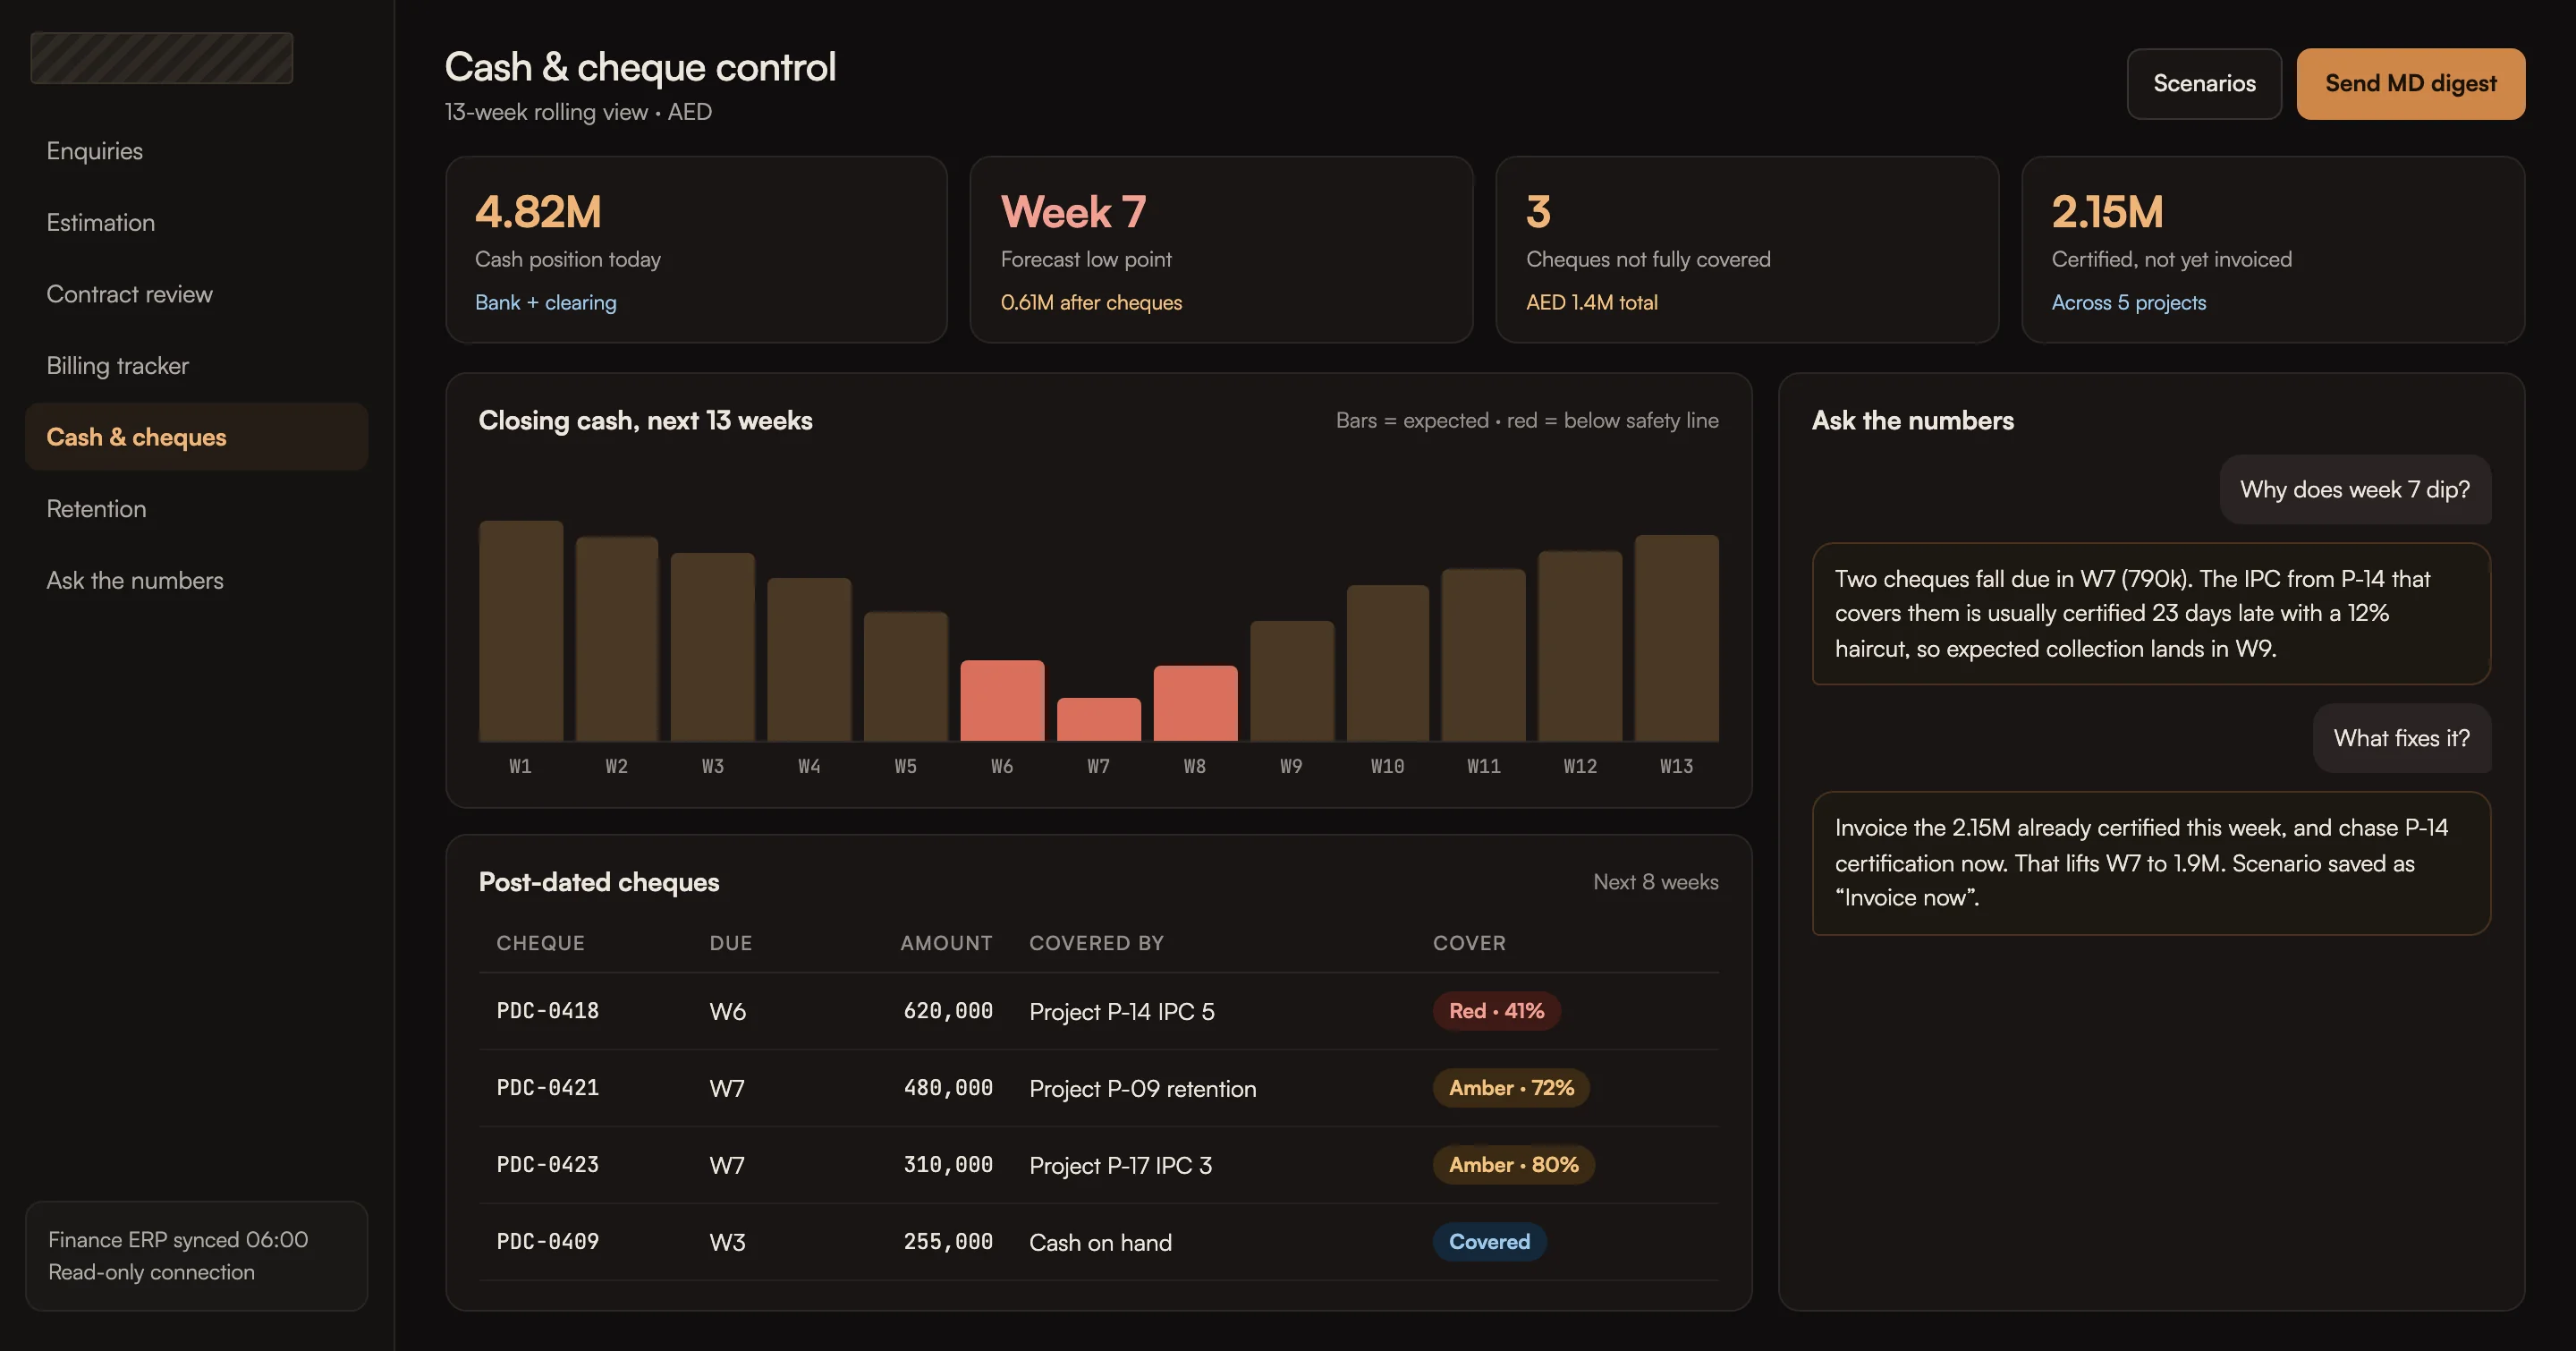
Task: Select cheque PDC-0409 row label
Action: pos(548,1242)
